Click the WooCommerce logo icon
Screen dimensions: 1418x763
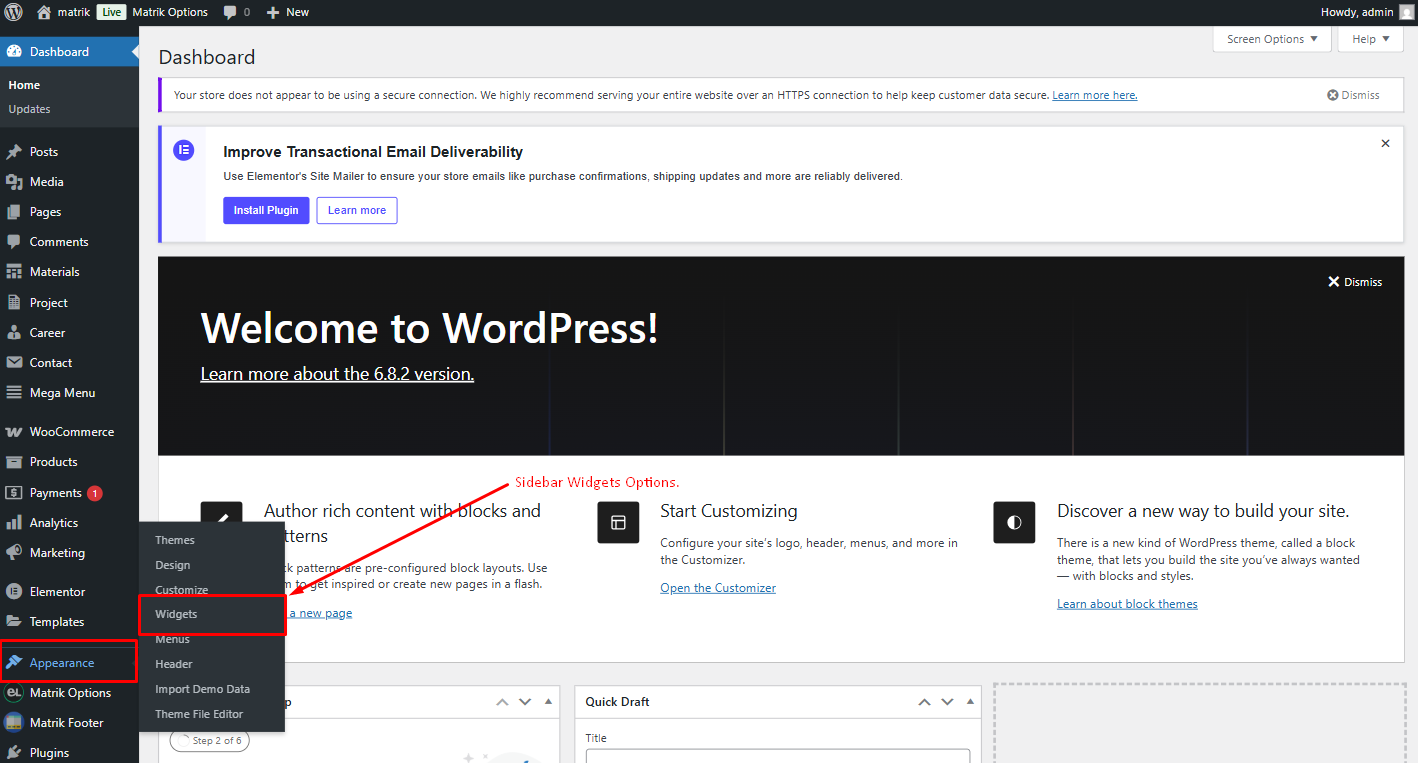[14, 432]
